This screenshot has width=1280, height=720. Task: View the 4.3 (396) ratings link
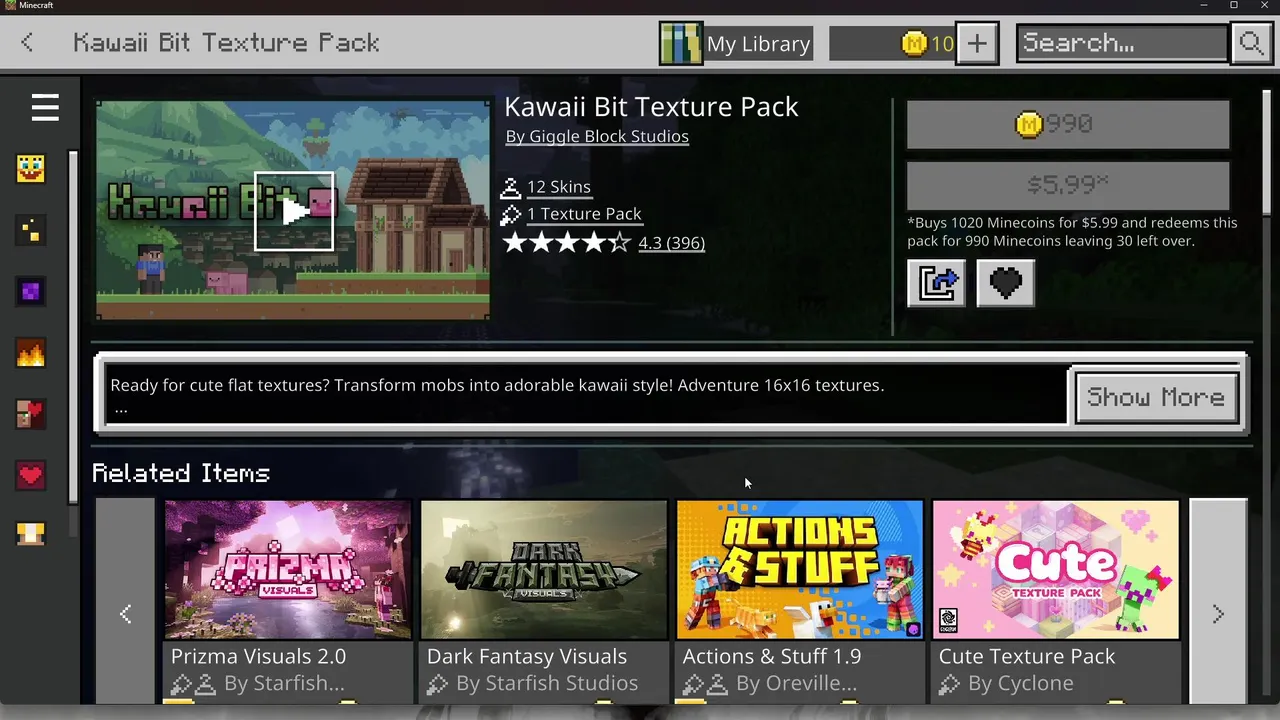671,243
